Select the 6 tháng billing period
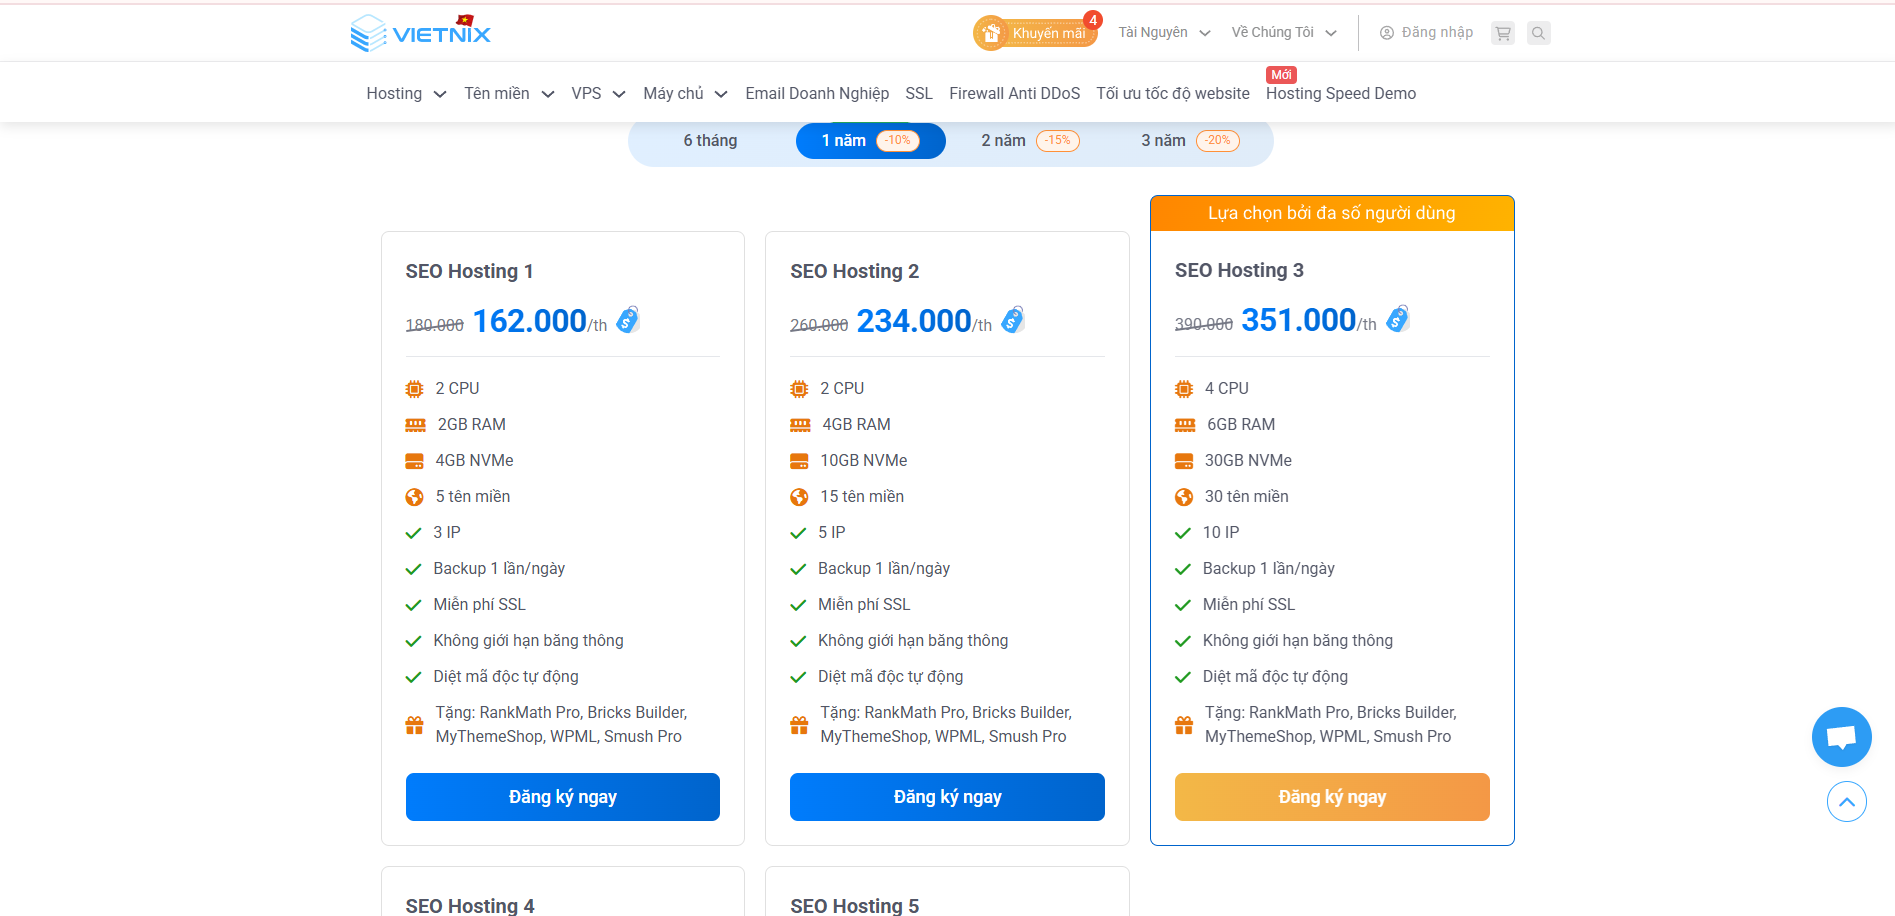This screenshot has height=916, width=1895. (x=710, y=141)
